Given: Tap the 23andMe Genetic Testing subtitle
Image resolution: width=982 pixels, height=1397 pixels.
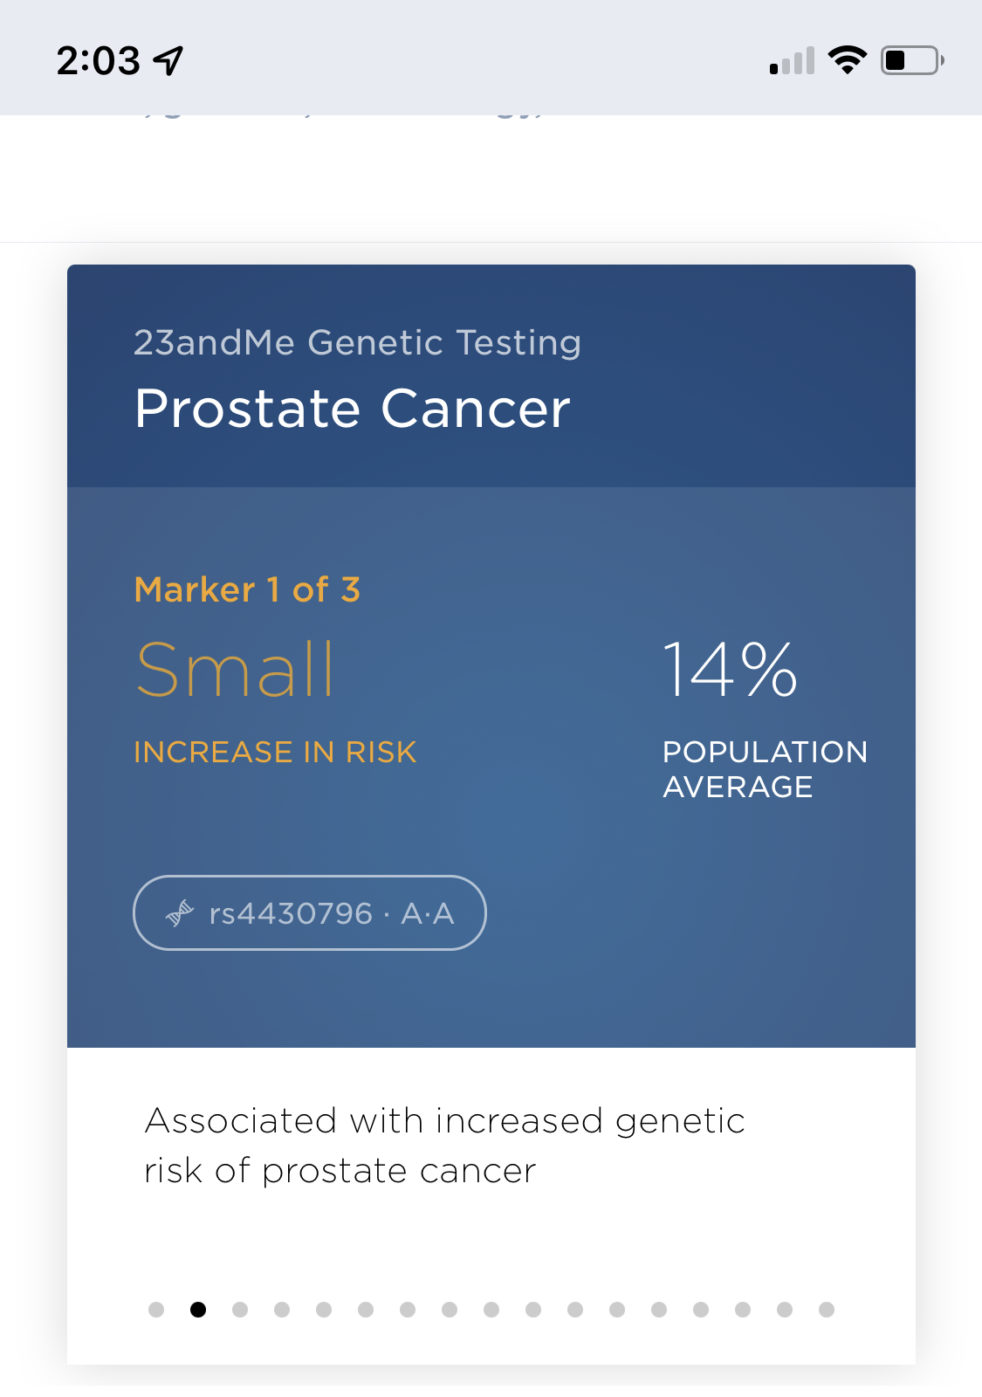Looking at the screenshot, I should pyautogui.click(x=357, y=343).
